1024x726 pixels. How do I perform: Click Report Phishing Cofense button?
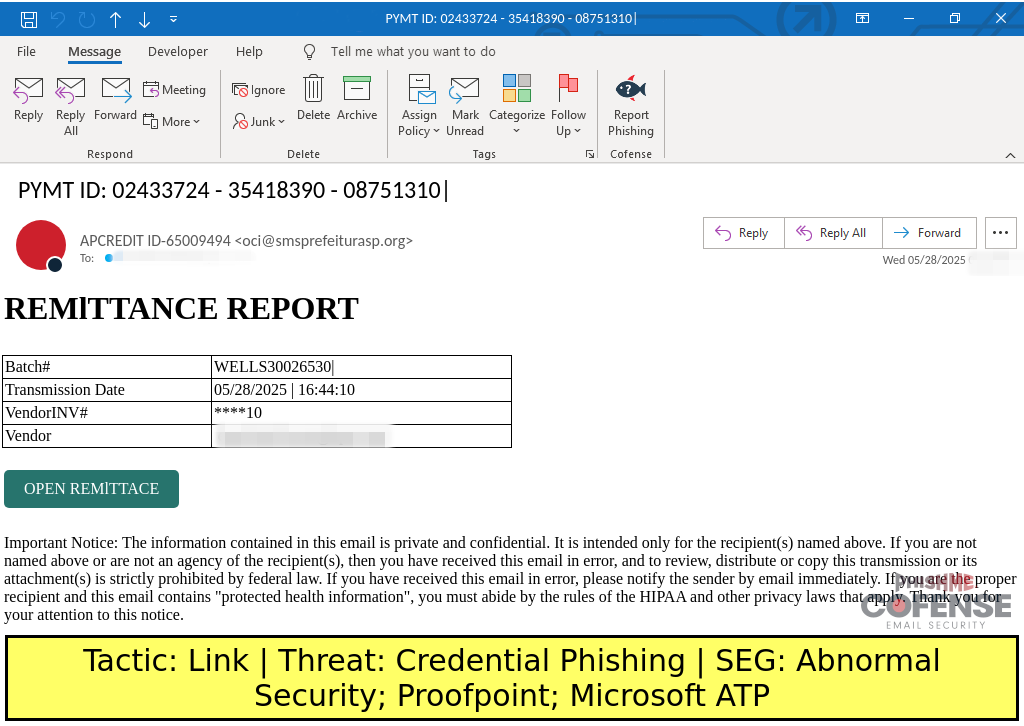click(631, 105)
